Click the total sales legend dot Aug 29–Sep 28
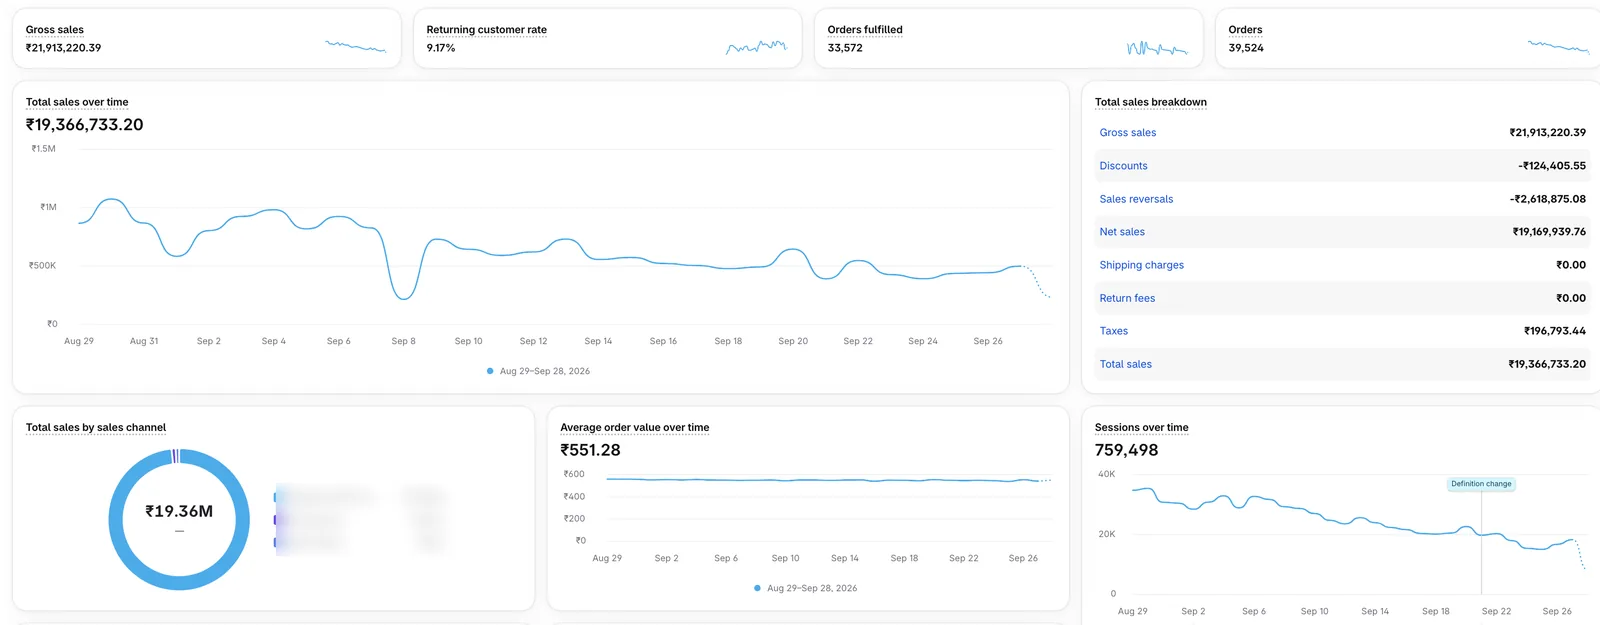 click(490, 371)
